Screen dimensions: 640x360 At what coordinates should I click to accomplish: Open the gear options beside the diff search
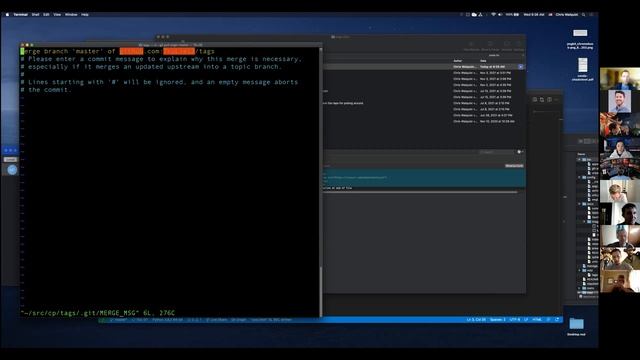point(520,152)
